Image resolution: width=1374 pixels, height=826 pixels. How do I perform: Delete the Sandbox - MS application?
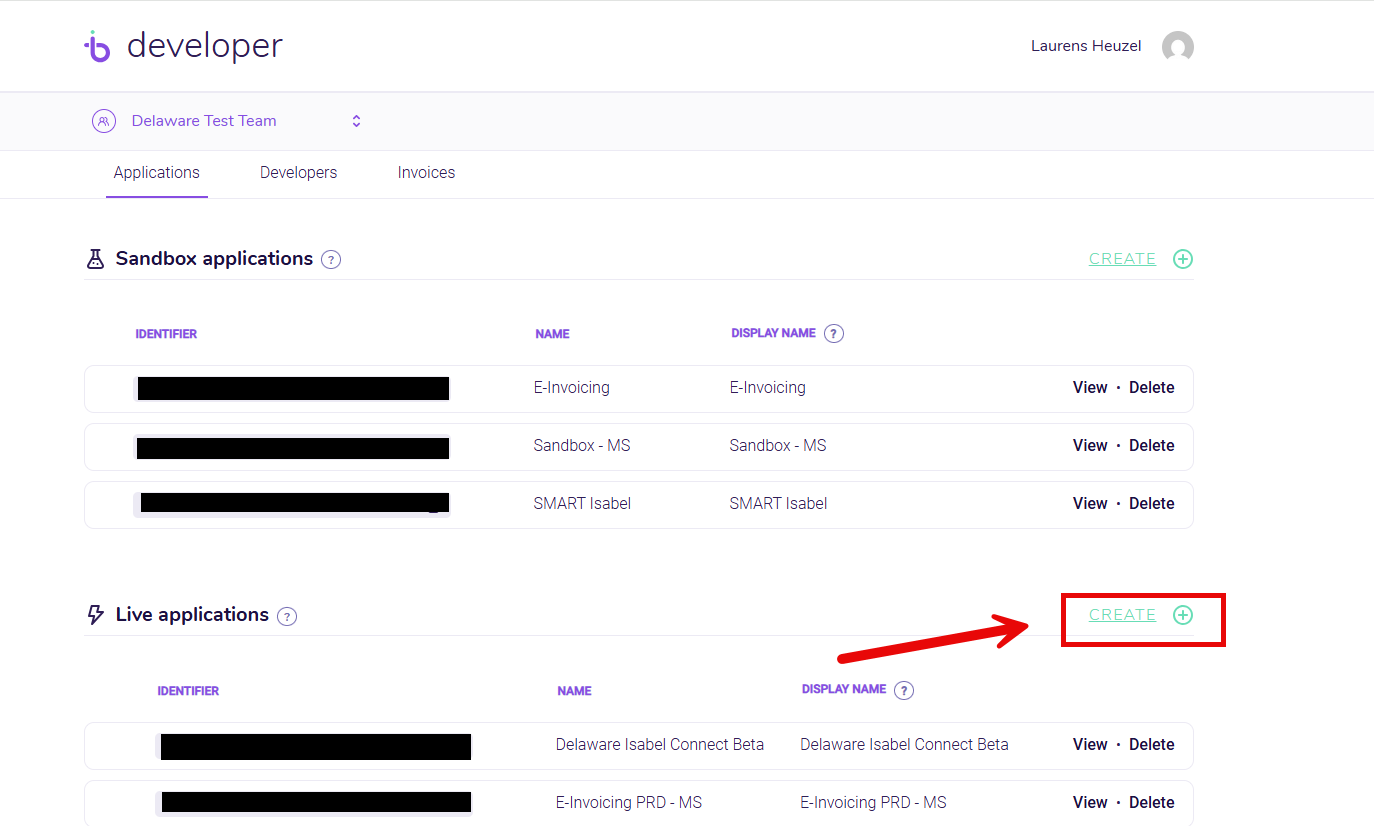(1152, 446)
